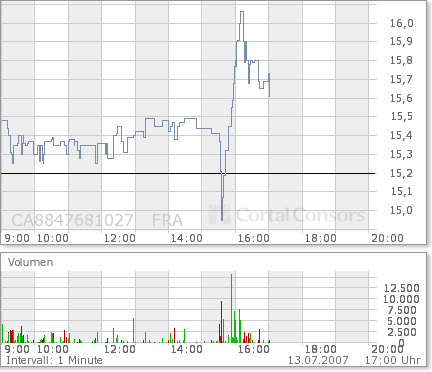
Task: Click the 17:00 Uhr timestamp
Action: [x=393, y=360]
